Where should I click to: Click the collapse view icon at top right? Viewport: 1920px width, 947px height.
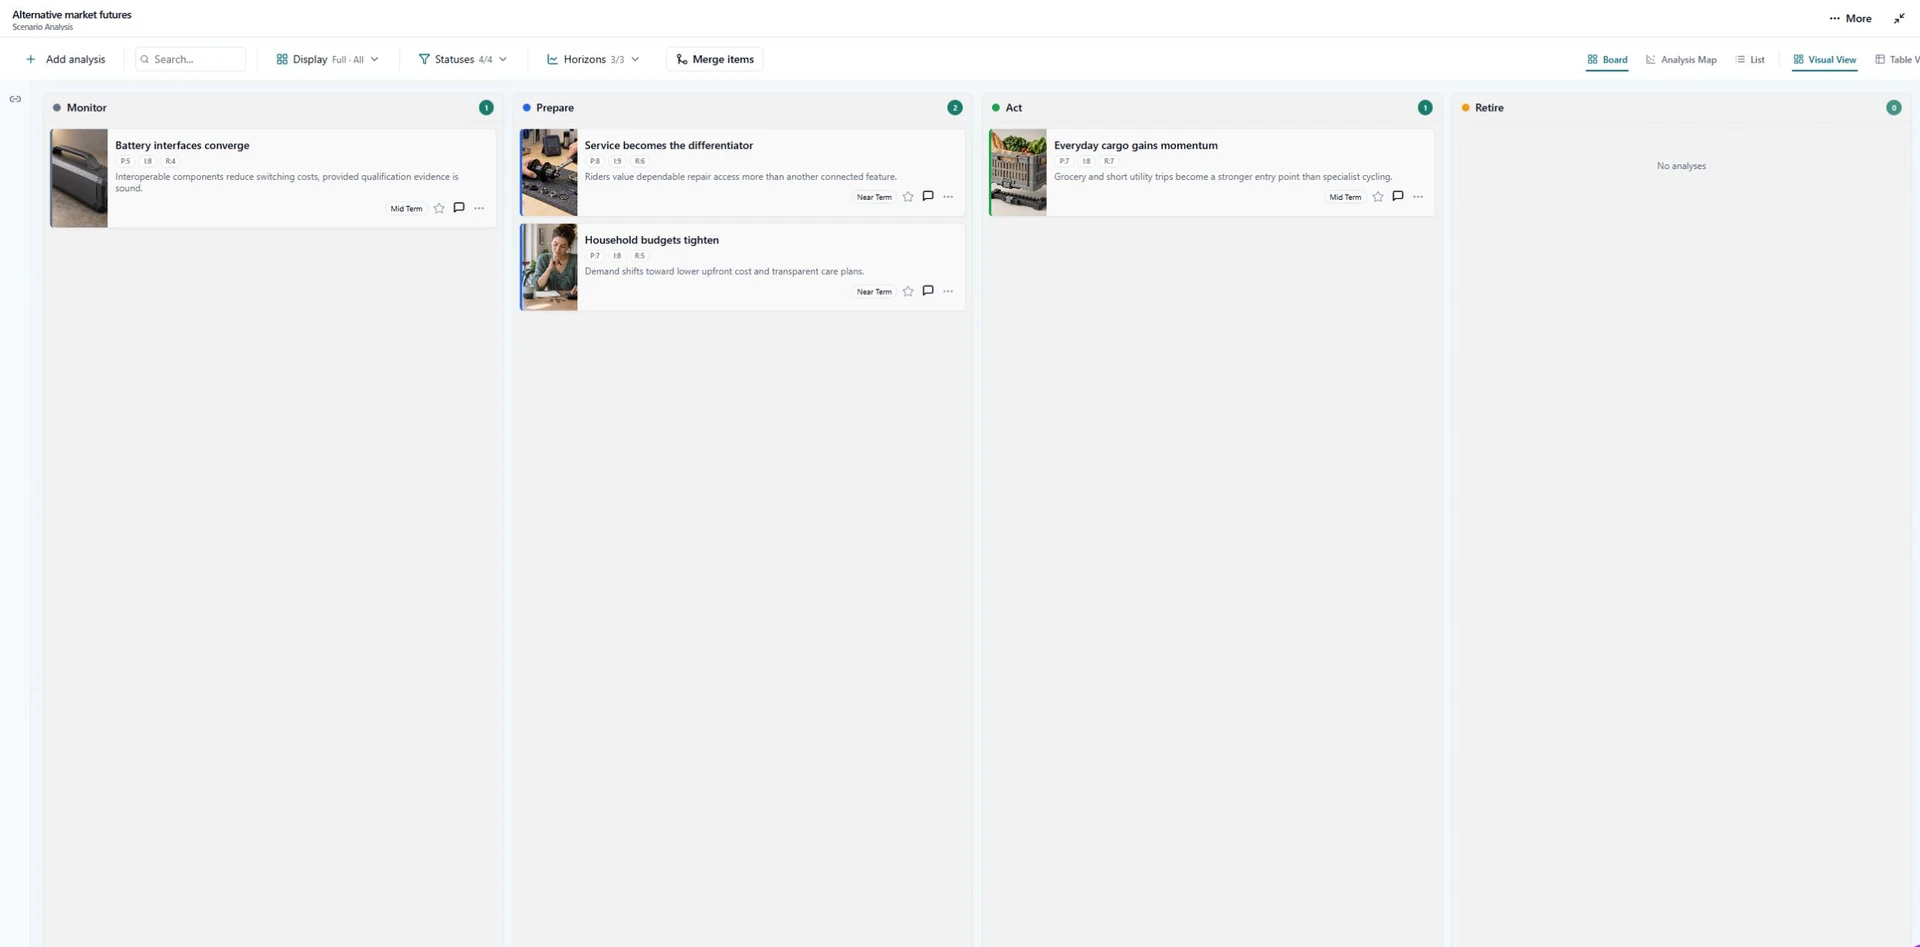1899,18
